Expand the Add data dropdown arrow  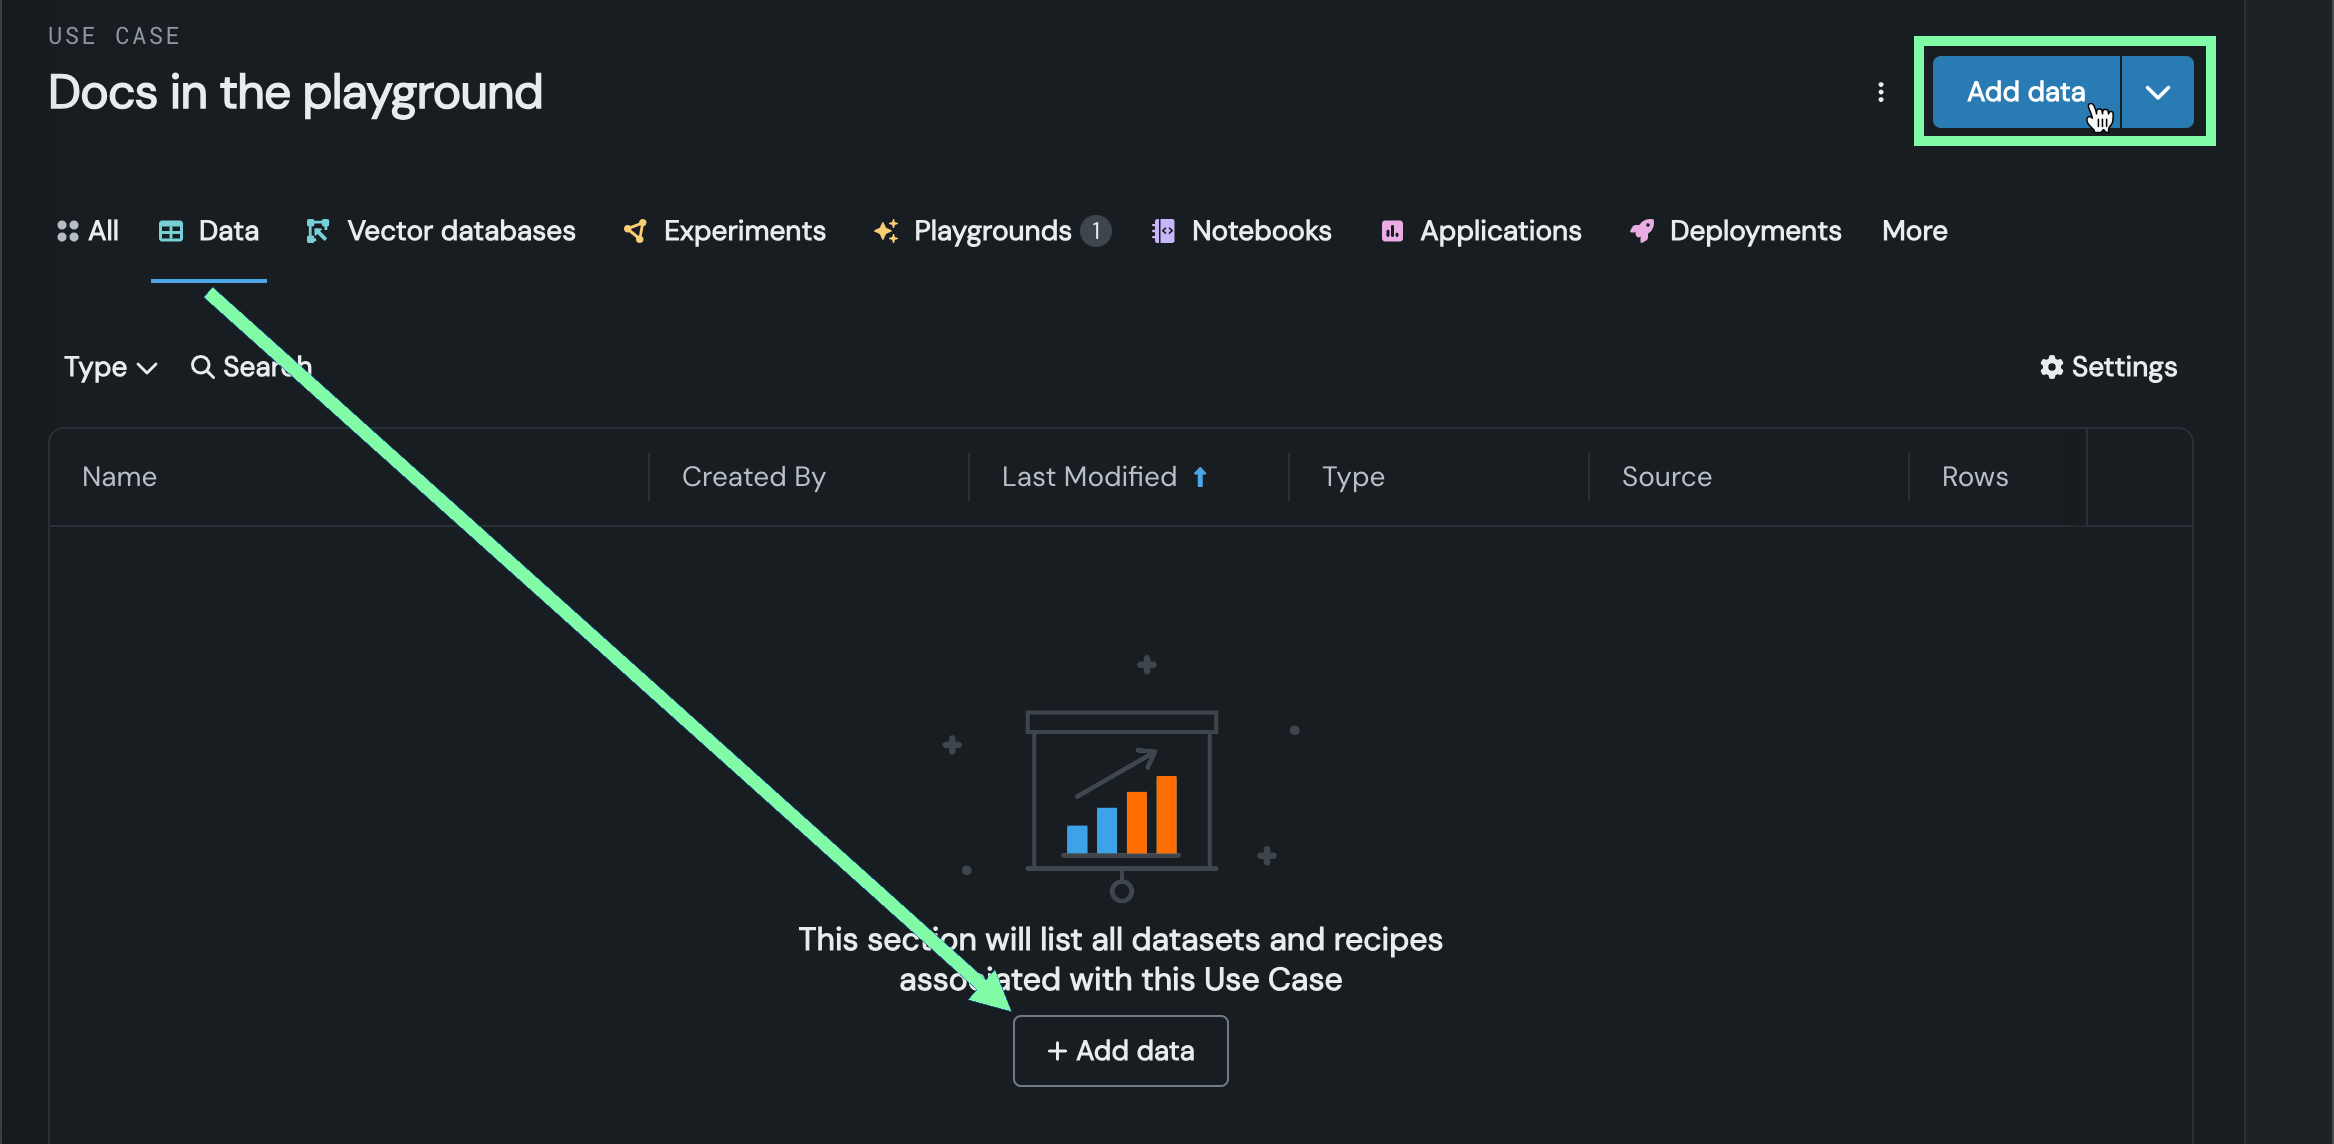click(2158, 92)
